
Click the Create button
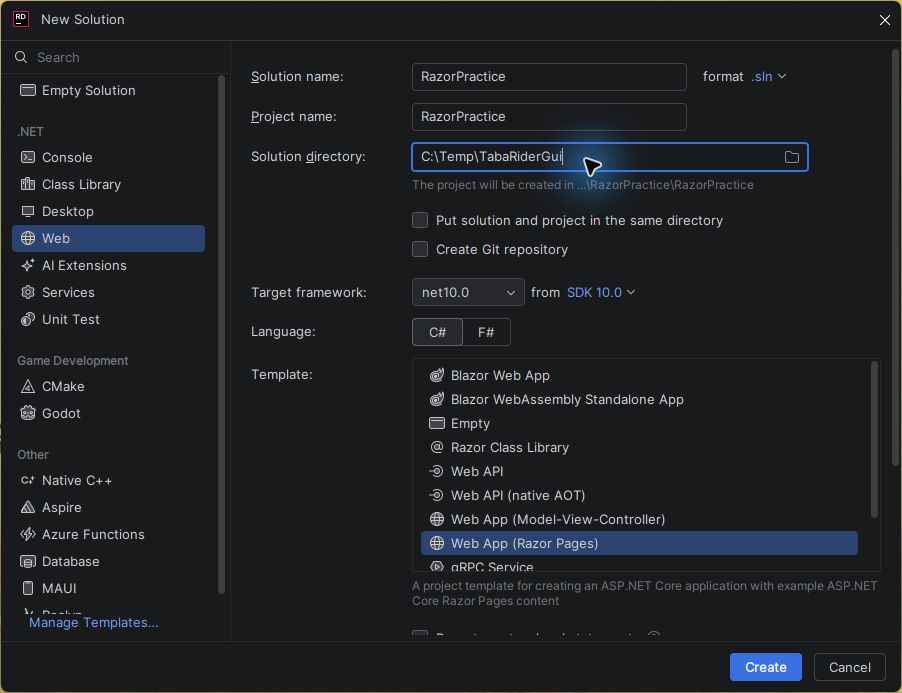tap(766, 667)
